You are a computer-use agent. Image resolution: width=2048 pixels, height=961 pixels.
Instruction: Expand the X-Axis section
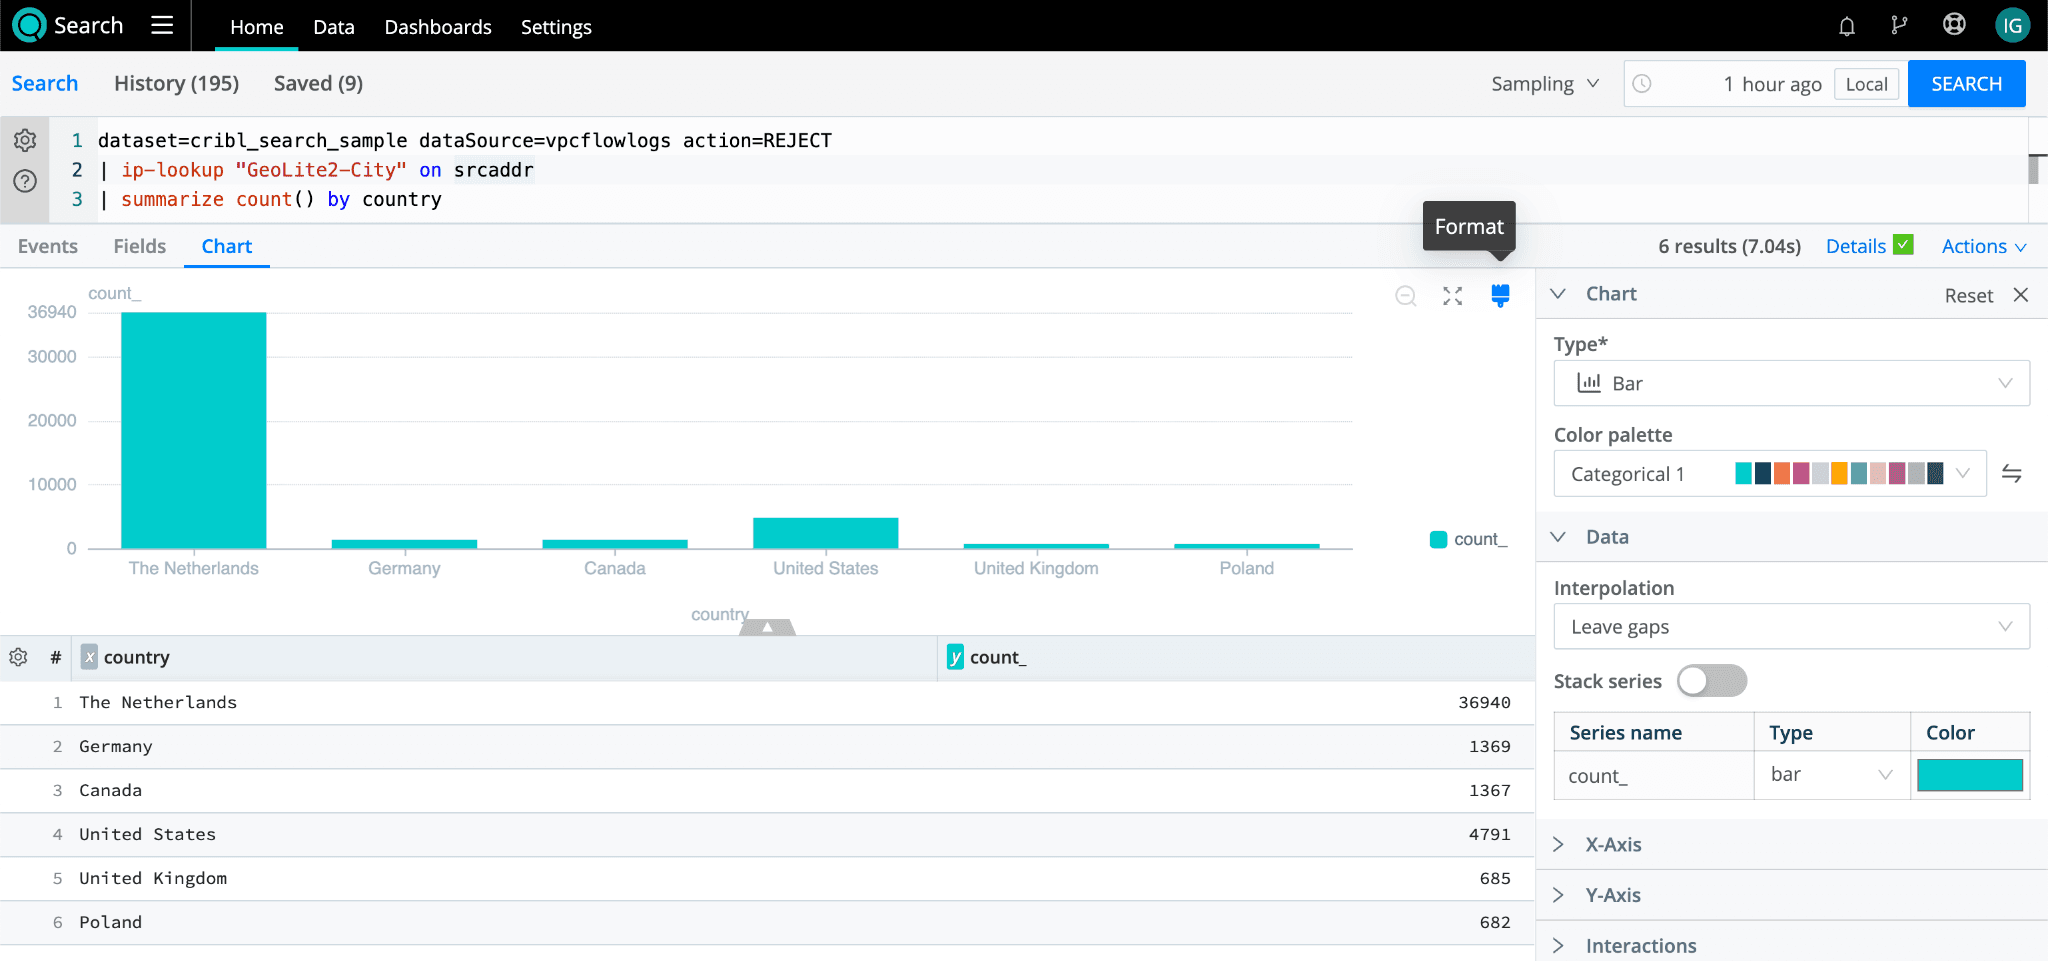(x=1613, y=845)
